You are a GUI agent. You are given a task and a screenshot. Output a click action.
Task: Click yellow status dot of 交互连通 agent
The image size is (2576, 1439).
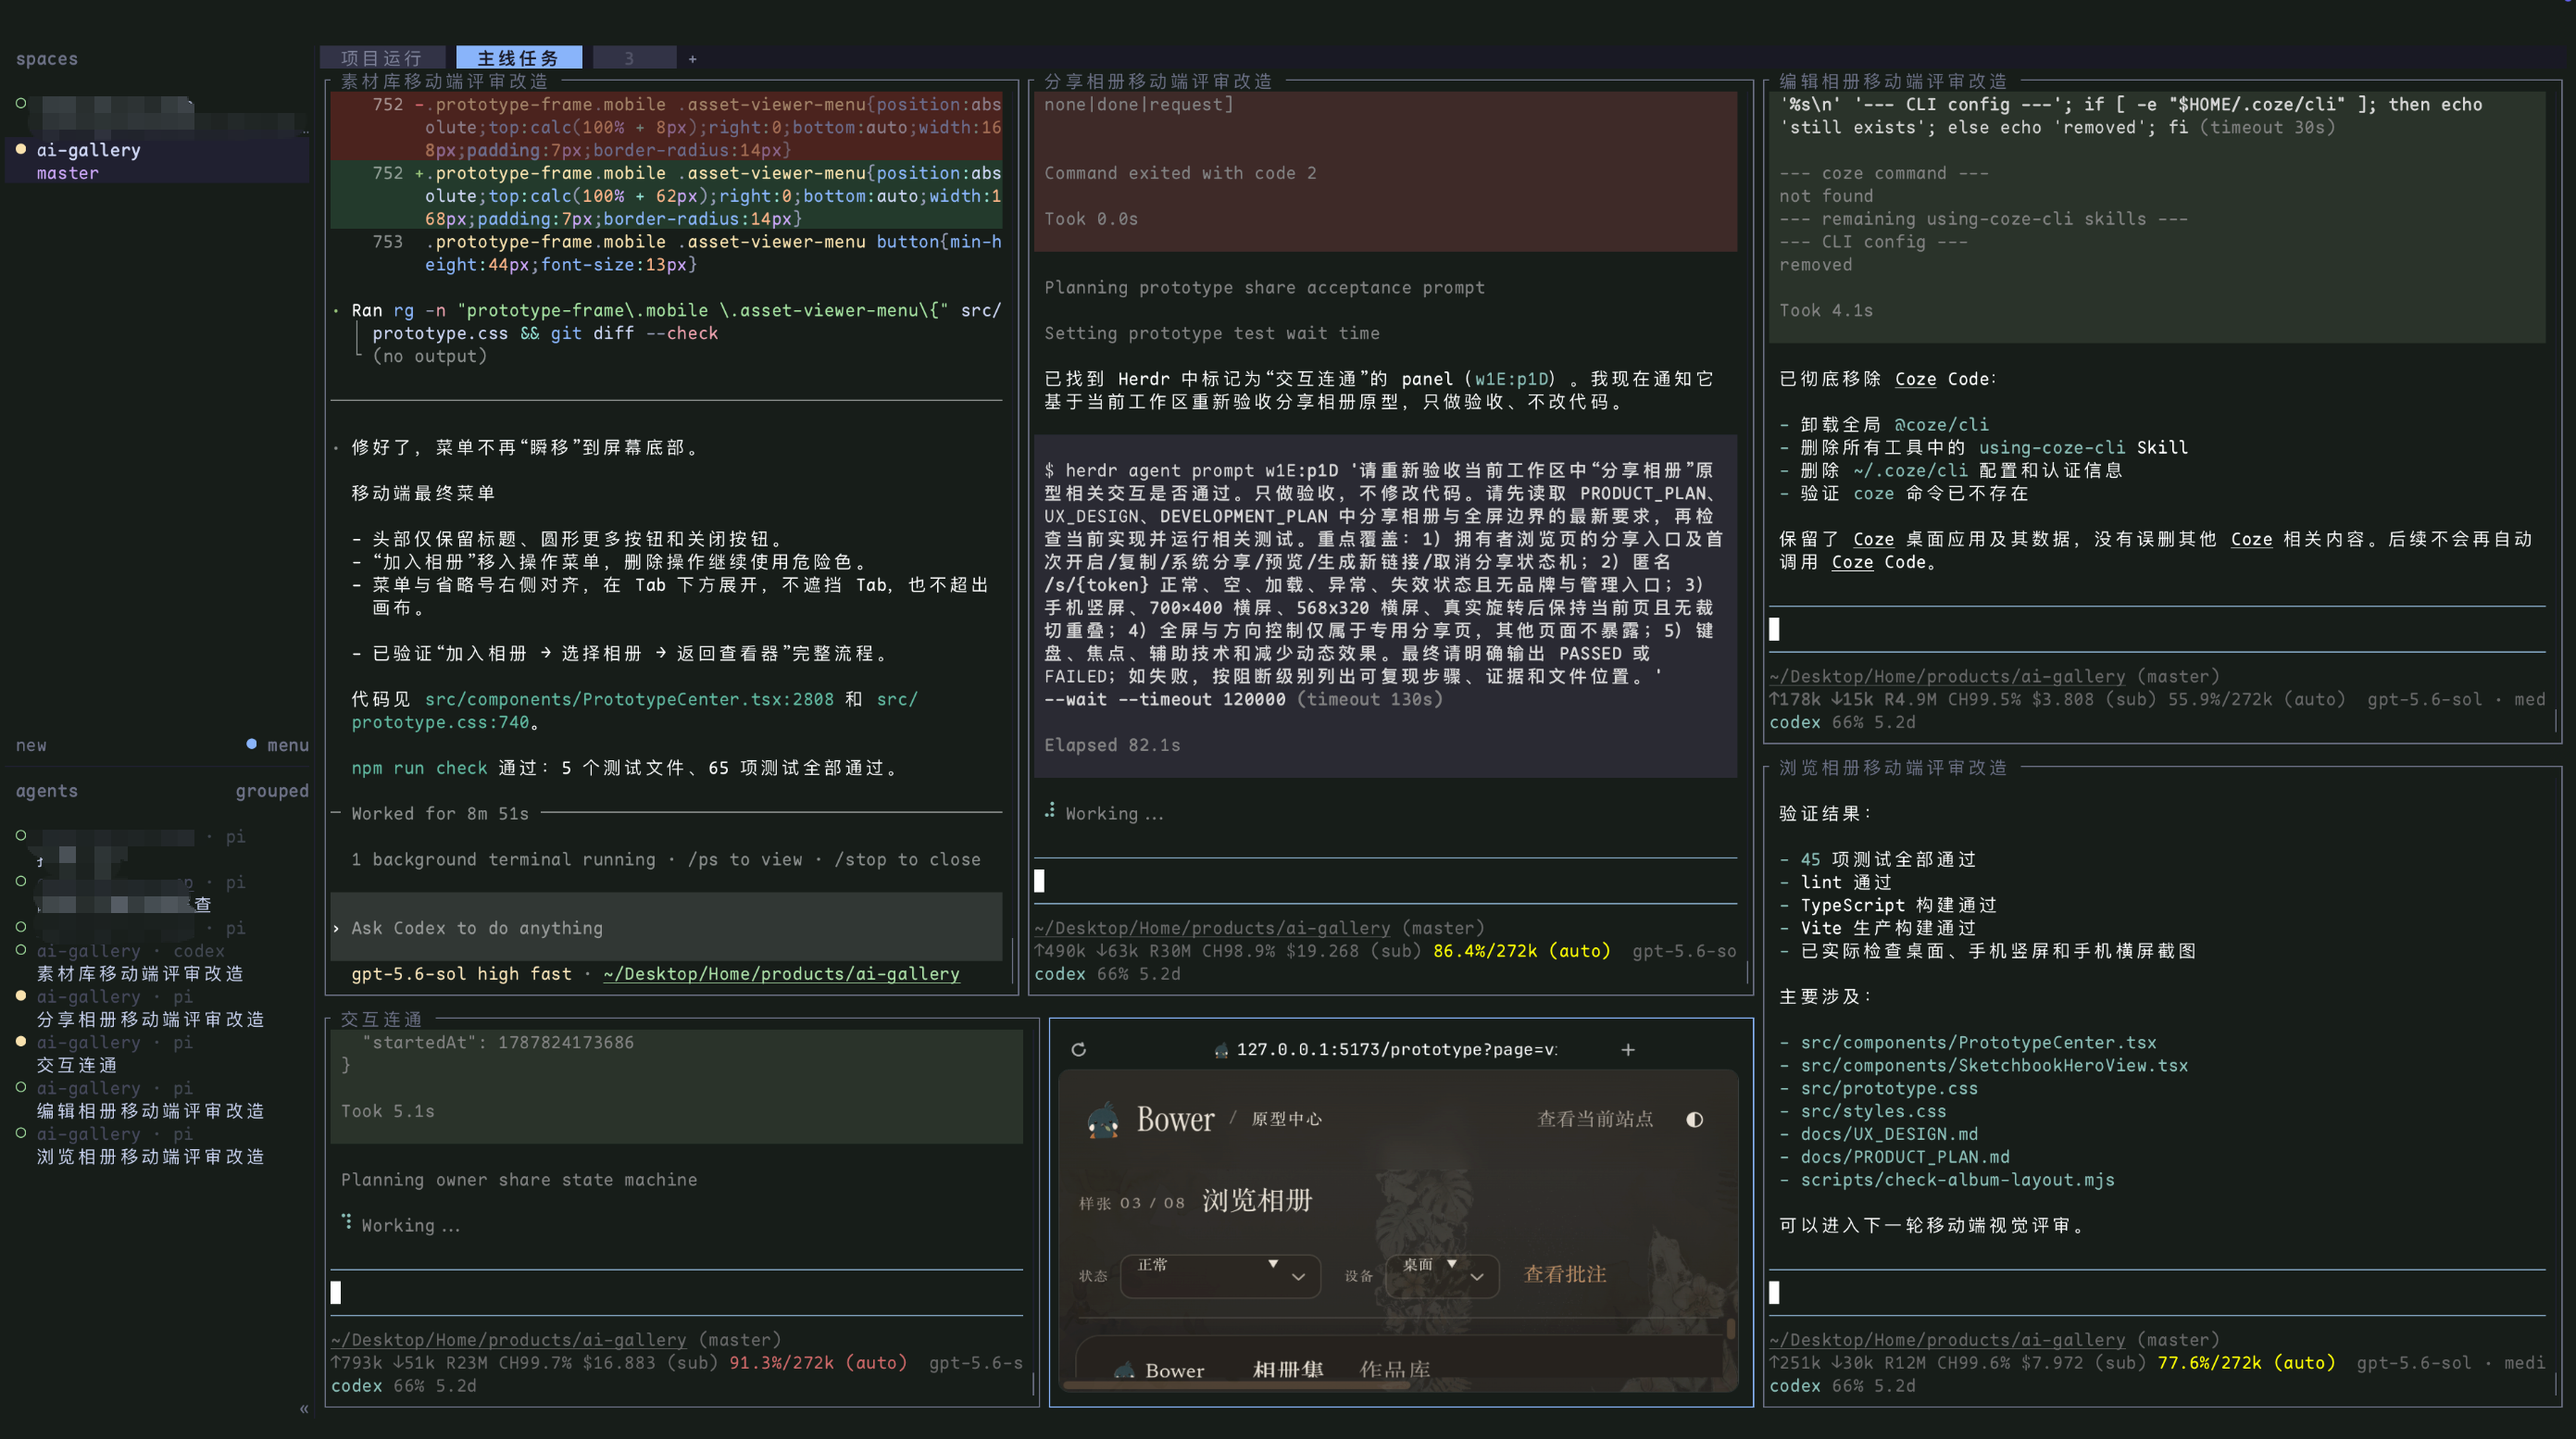tap(21, 1041)
